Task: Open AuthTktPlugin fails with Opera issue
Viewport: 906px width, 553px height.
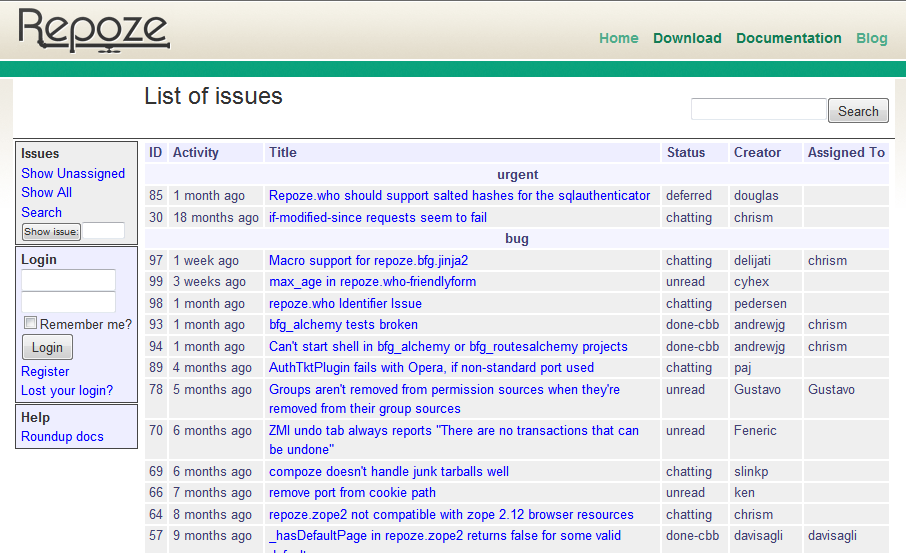Action: click(431, 368)
